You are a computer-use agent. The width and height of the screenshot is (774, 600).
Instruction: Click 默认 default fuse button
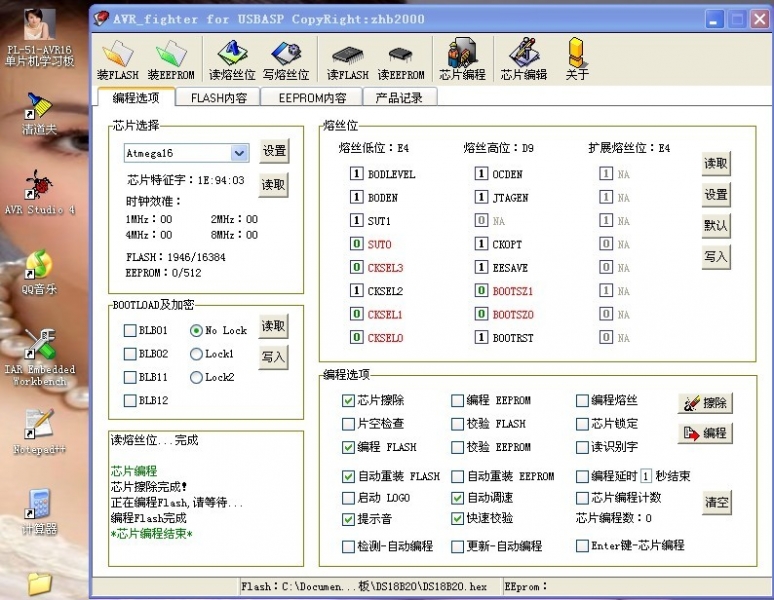tap(716, 225)
